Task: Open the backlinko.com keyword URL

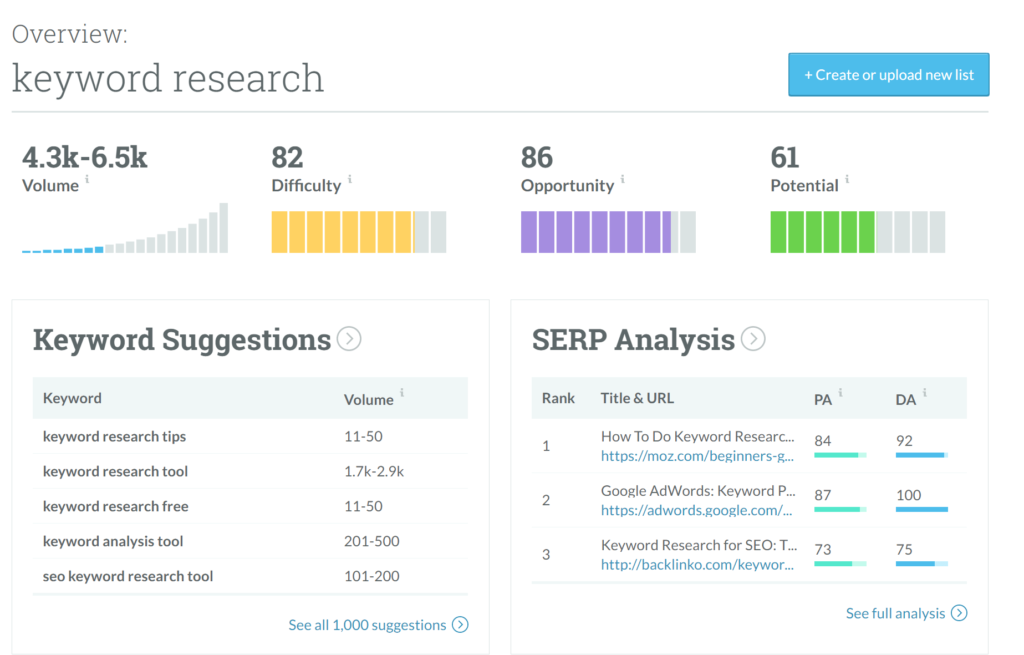Action: pyautogui.click(x=697, y=565)
